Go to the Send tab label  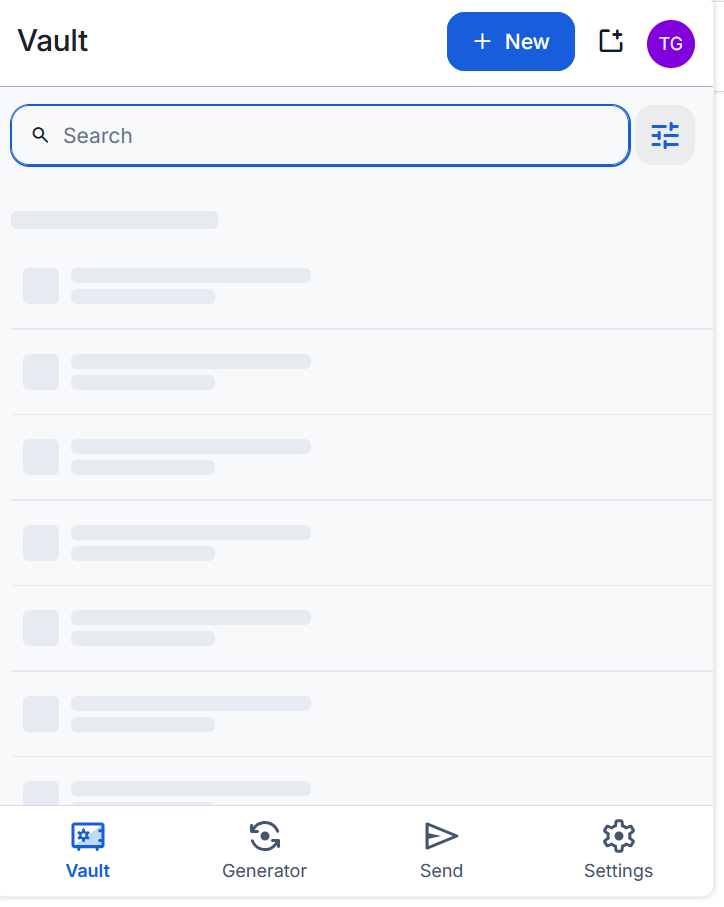[x=441, y=871]
